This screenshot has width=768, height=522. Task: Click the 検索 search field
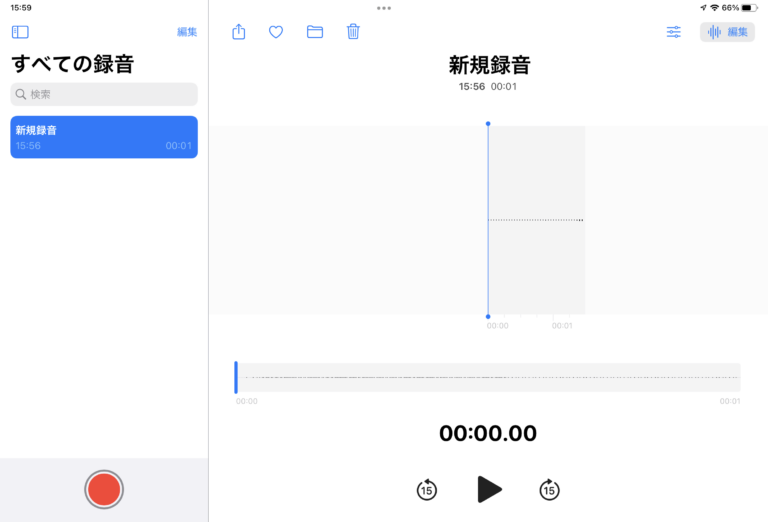pos(104,94)
